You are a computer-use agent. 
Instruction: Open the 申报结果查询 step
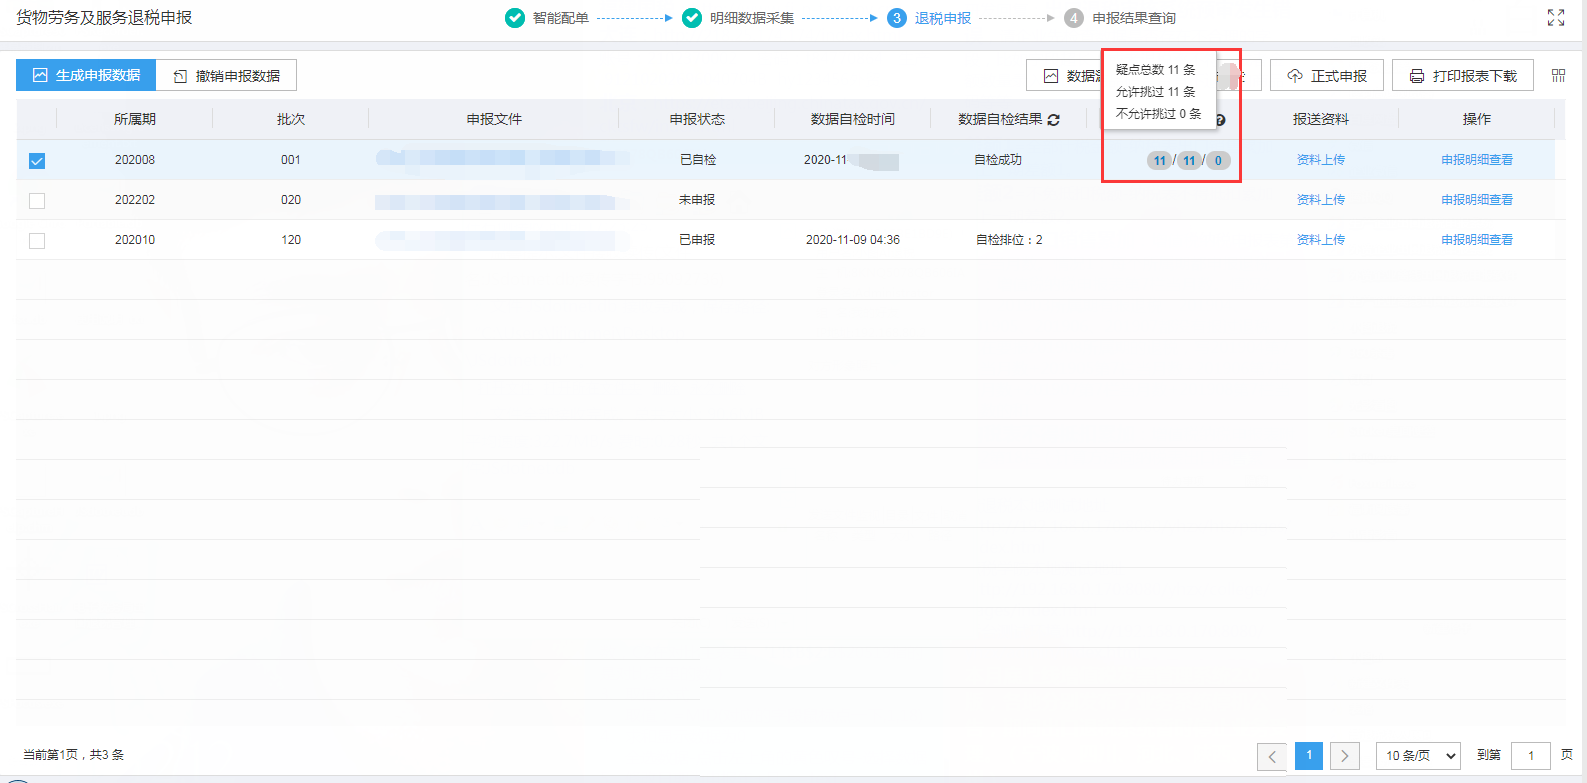tap(1134, 18)
